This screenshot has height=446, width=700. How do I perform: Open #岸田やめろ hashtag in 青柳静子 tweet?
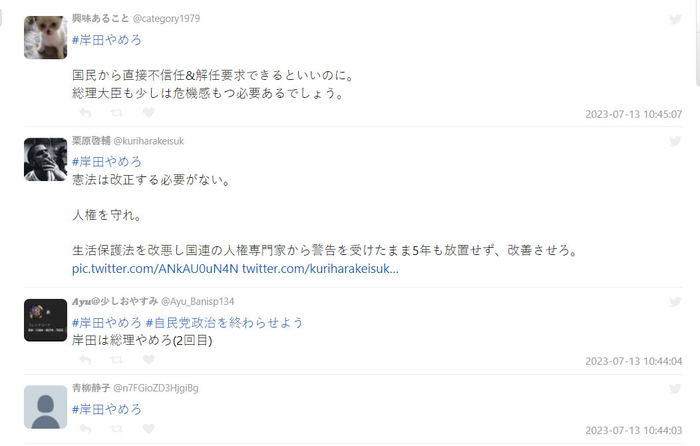click(107, 409)
